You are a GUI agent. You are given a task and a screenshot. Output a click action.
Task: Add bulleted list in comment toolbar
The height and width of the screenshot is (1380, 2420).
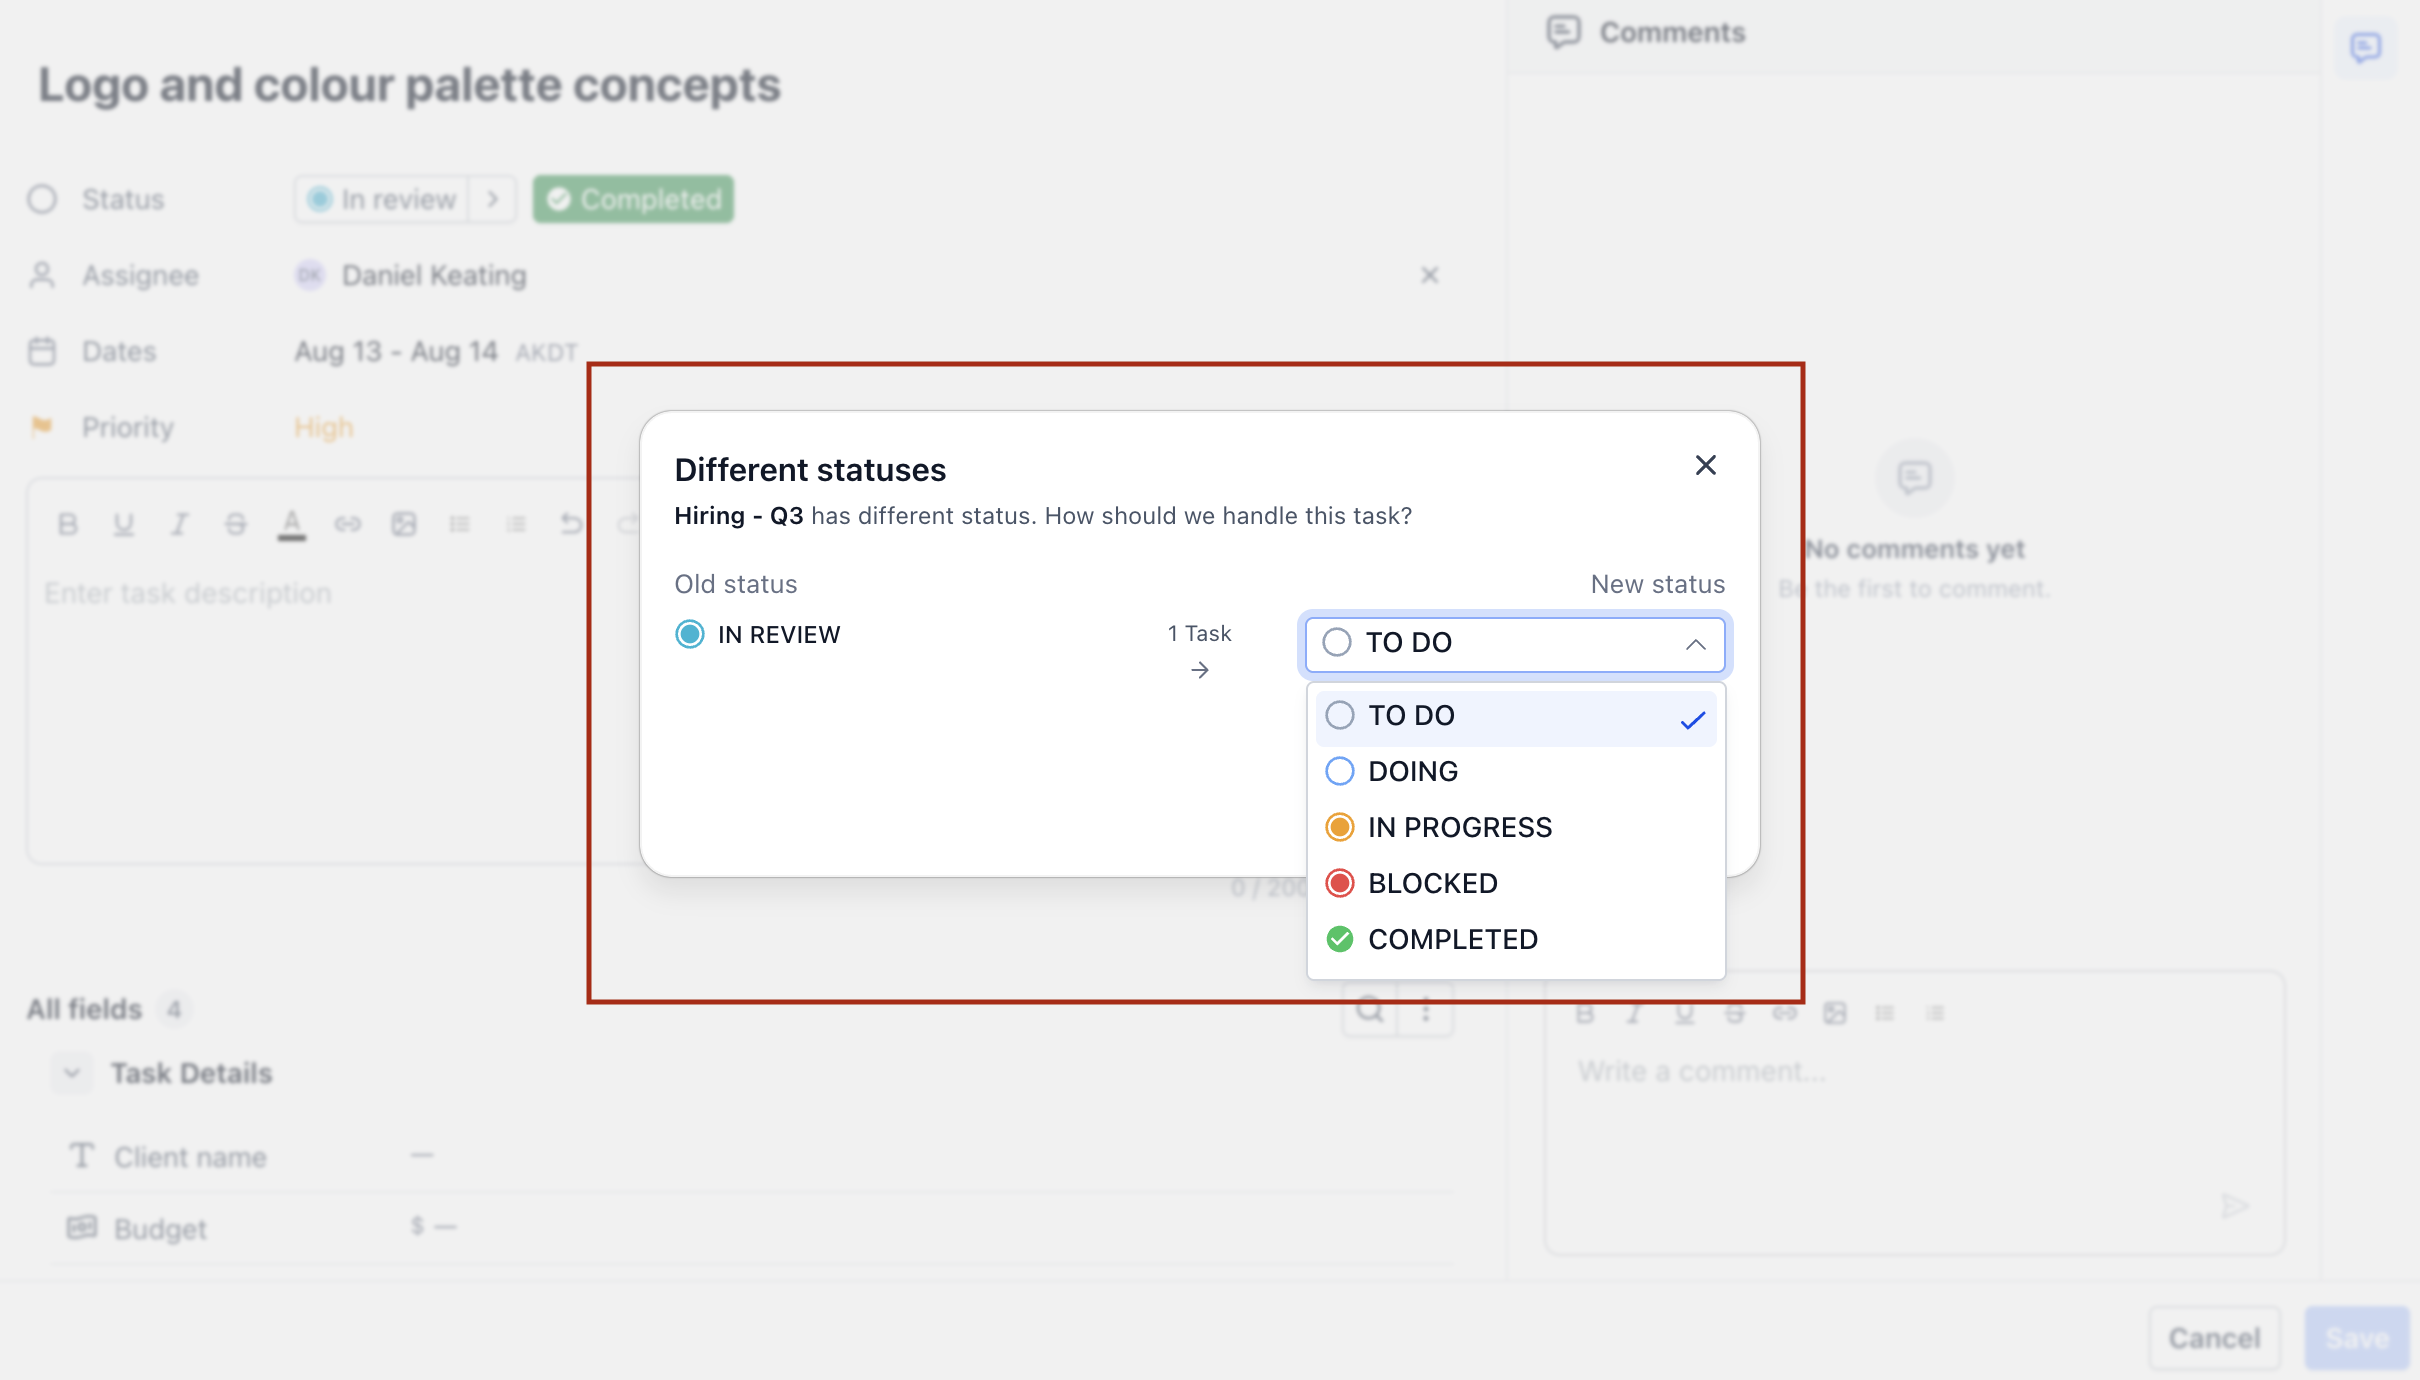(x=1885, y=1014)
